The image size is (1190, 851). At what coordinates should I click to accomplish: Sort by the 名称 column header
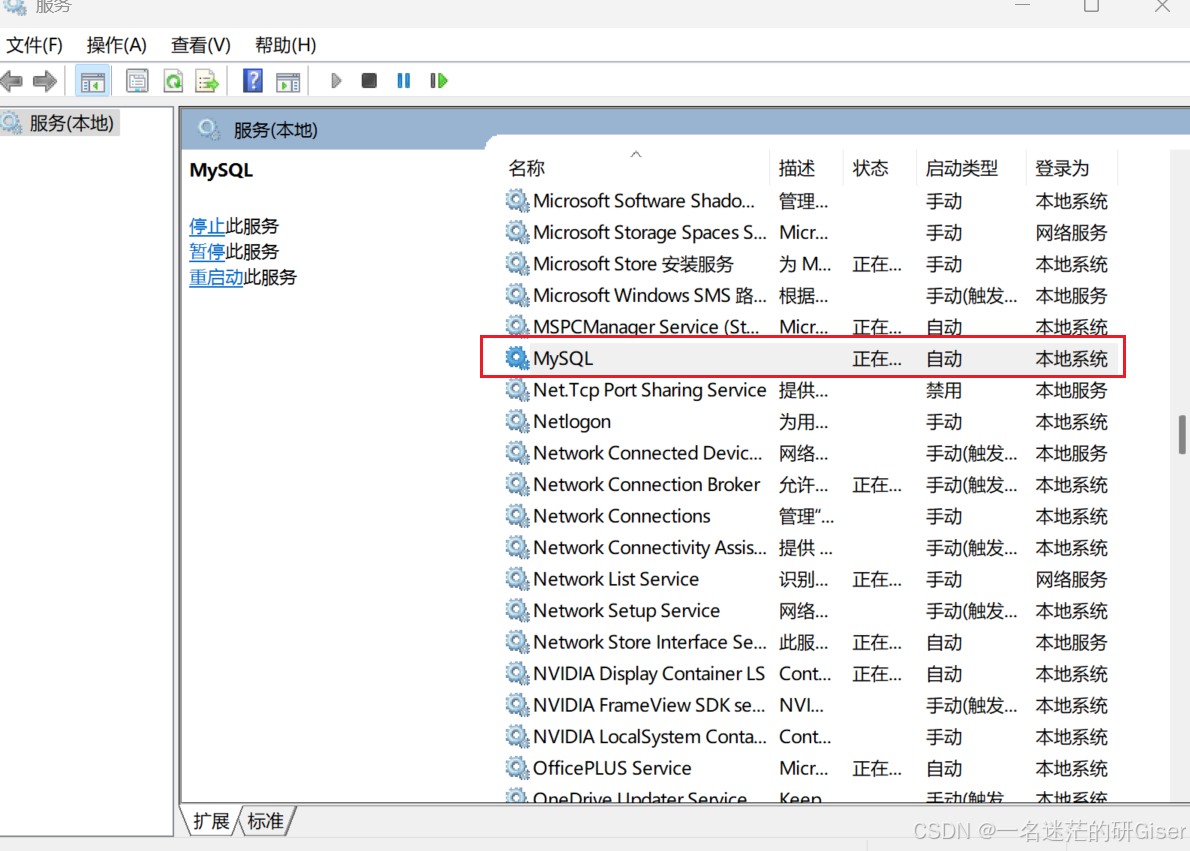(527, 168)
